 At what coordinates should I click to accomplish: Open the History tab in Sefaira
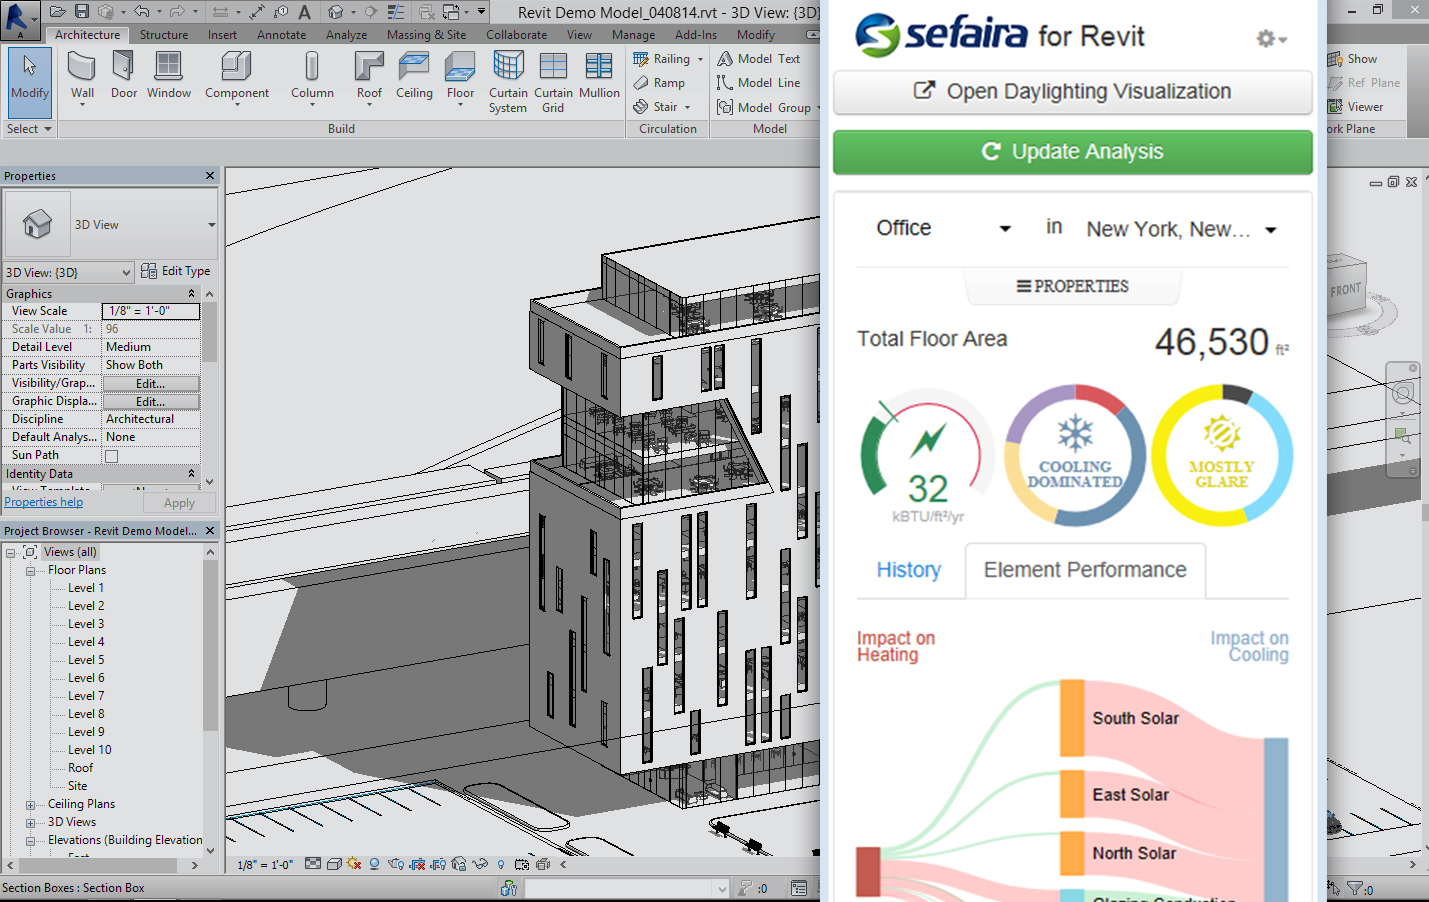tap(908, 570)
